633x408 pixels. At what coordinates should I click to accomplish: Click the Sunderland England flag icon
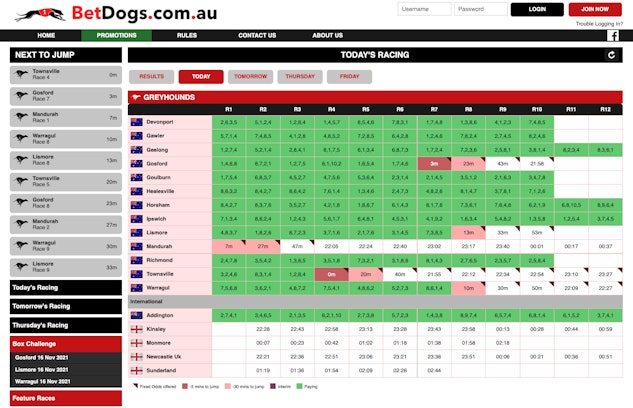coord(136,370)
